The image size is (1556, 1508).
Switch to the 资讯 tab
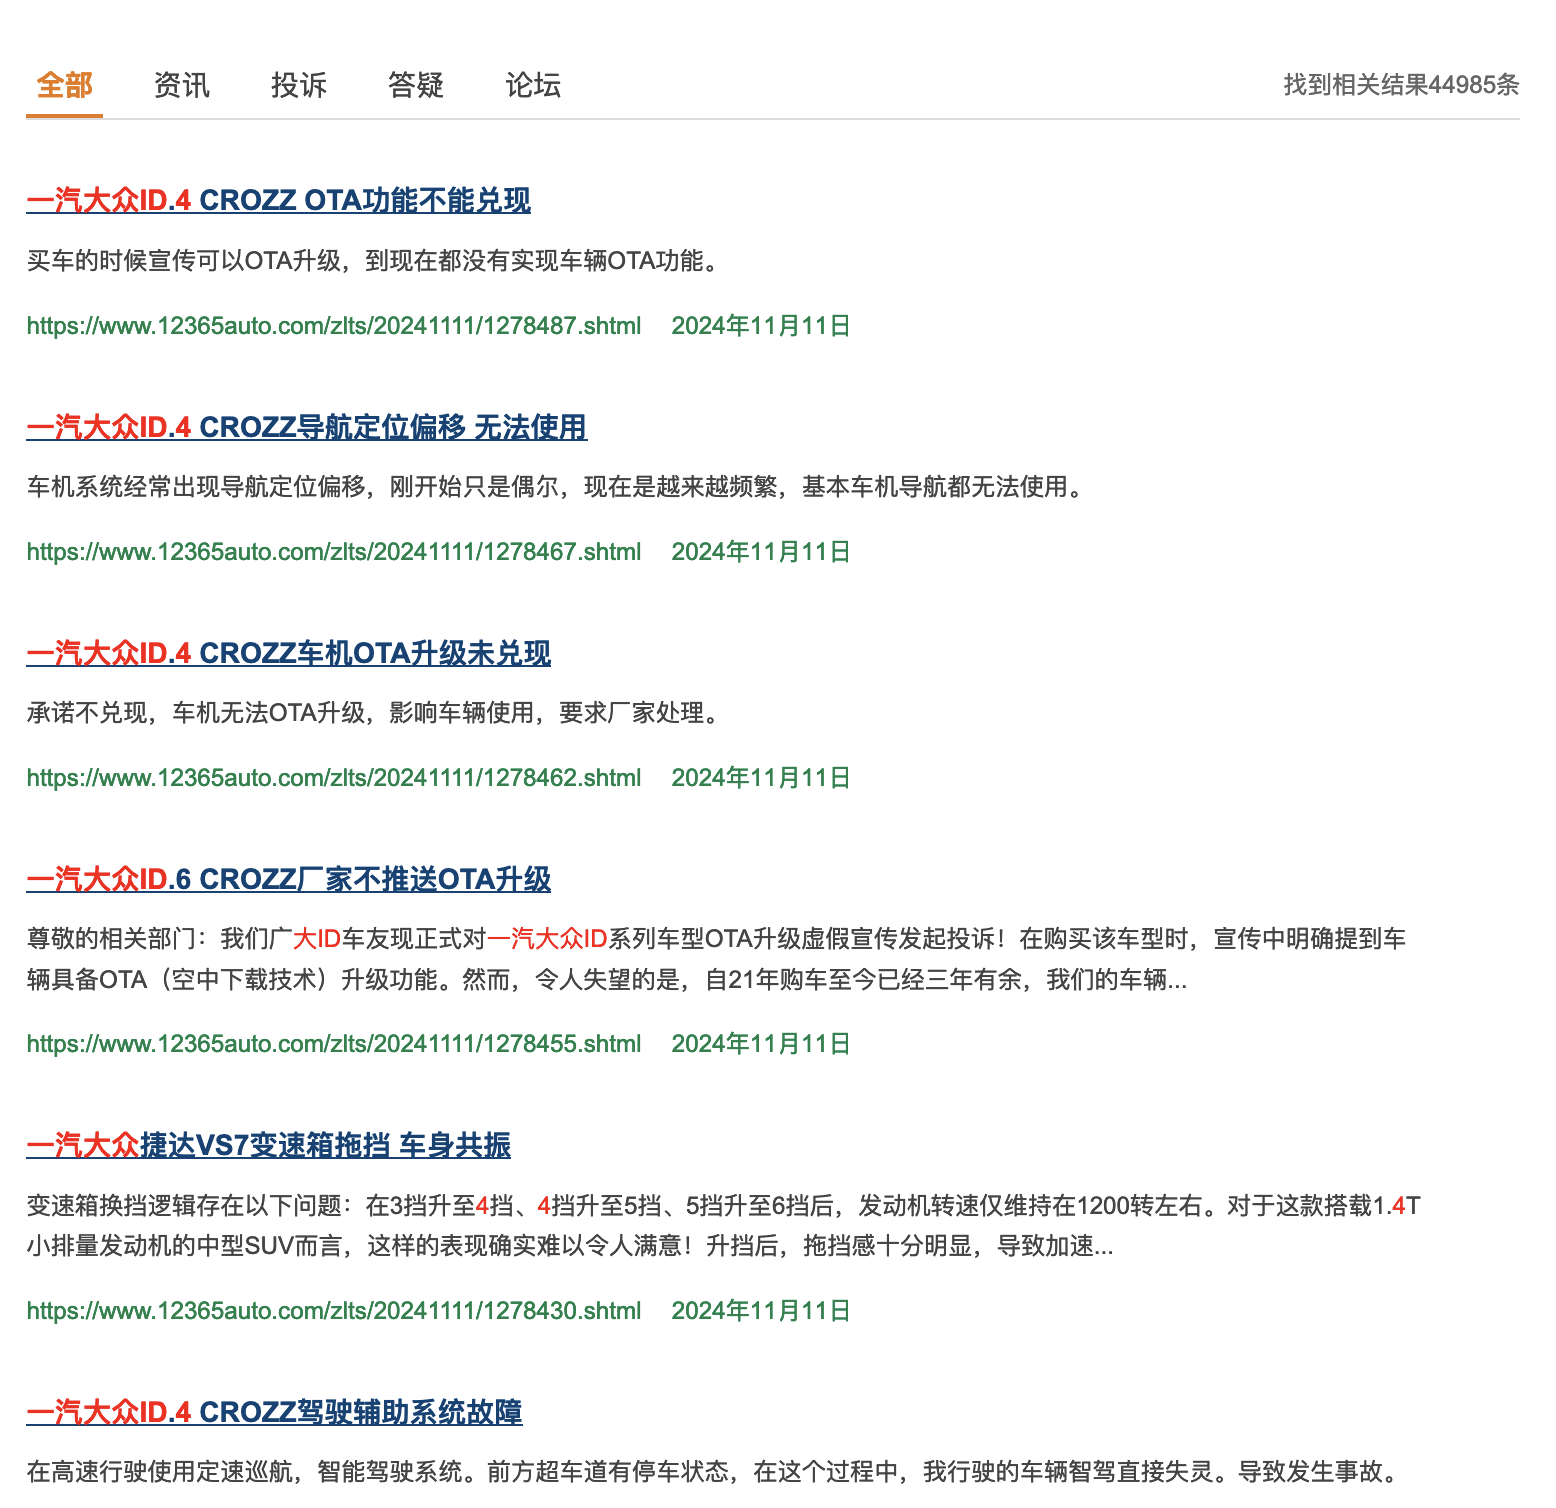click(181, 85)
